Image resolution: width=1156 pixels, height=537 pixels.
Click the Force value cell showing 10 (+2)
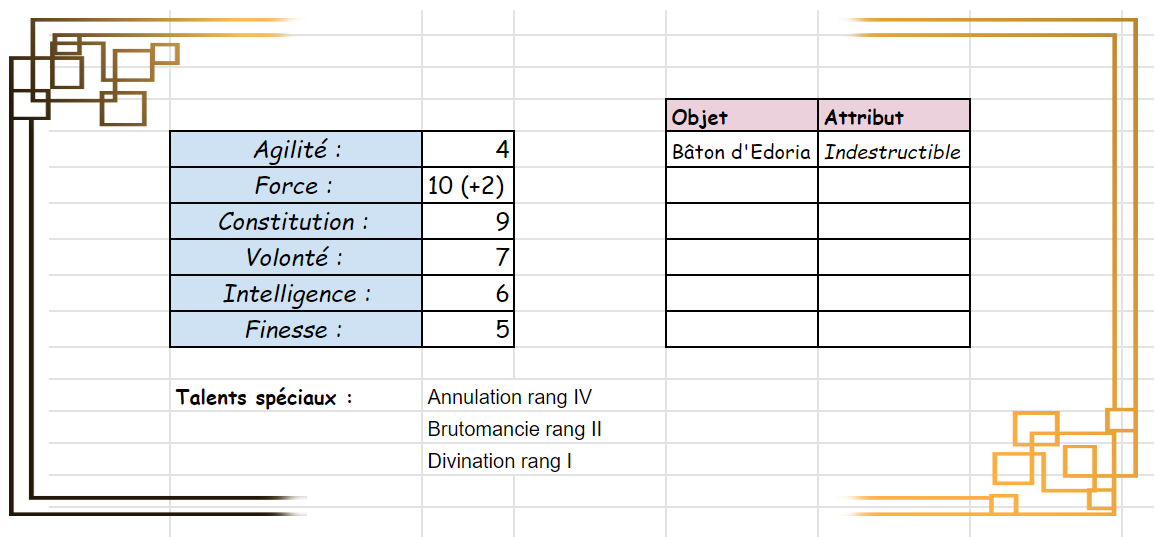click(468, 186)
